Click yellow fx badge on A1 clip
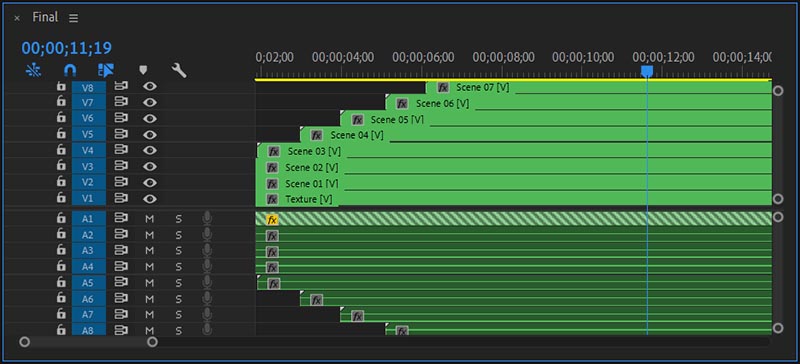The height and width of the screenshot is (364, 800). (272, 220)
